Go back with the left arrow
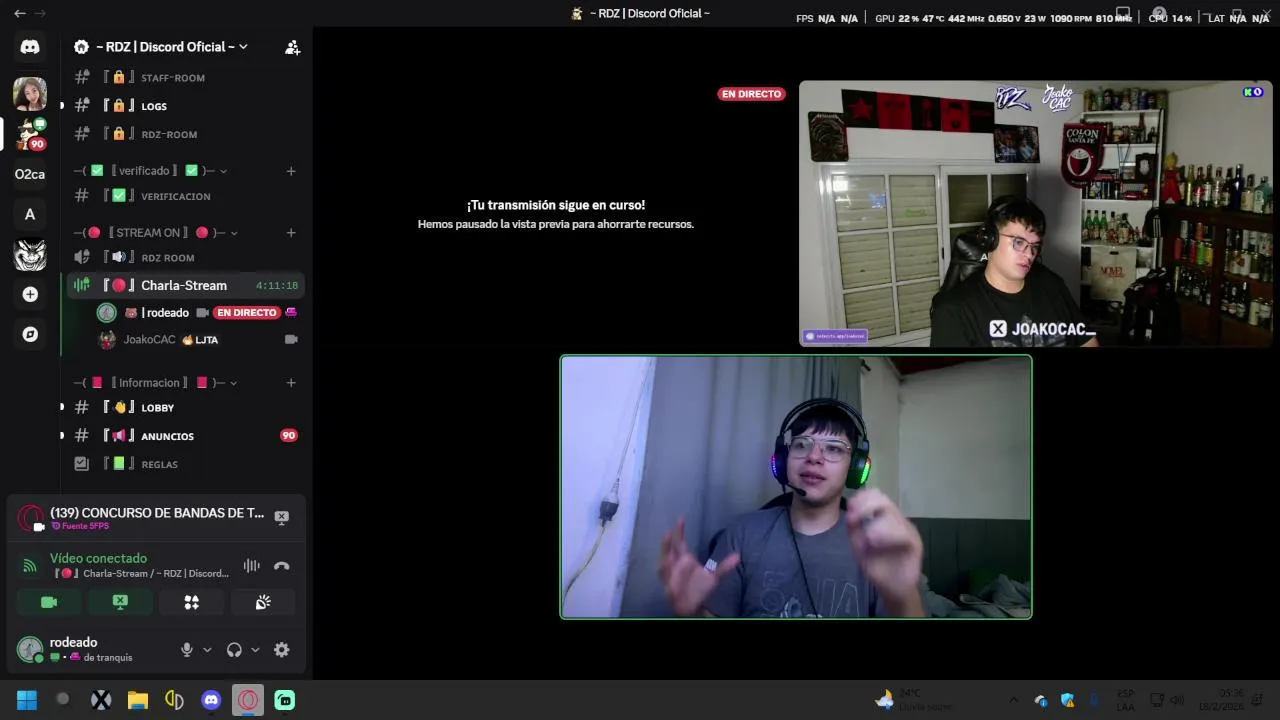 tap(19, 13)
